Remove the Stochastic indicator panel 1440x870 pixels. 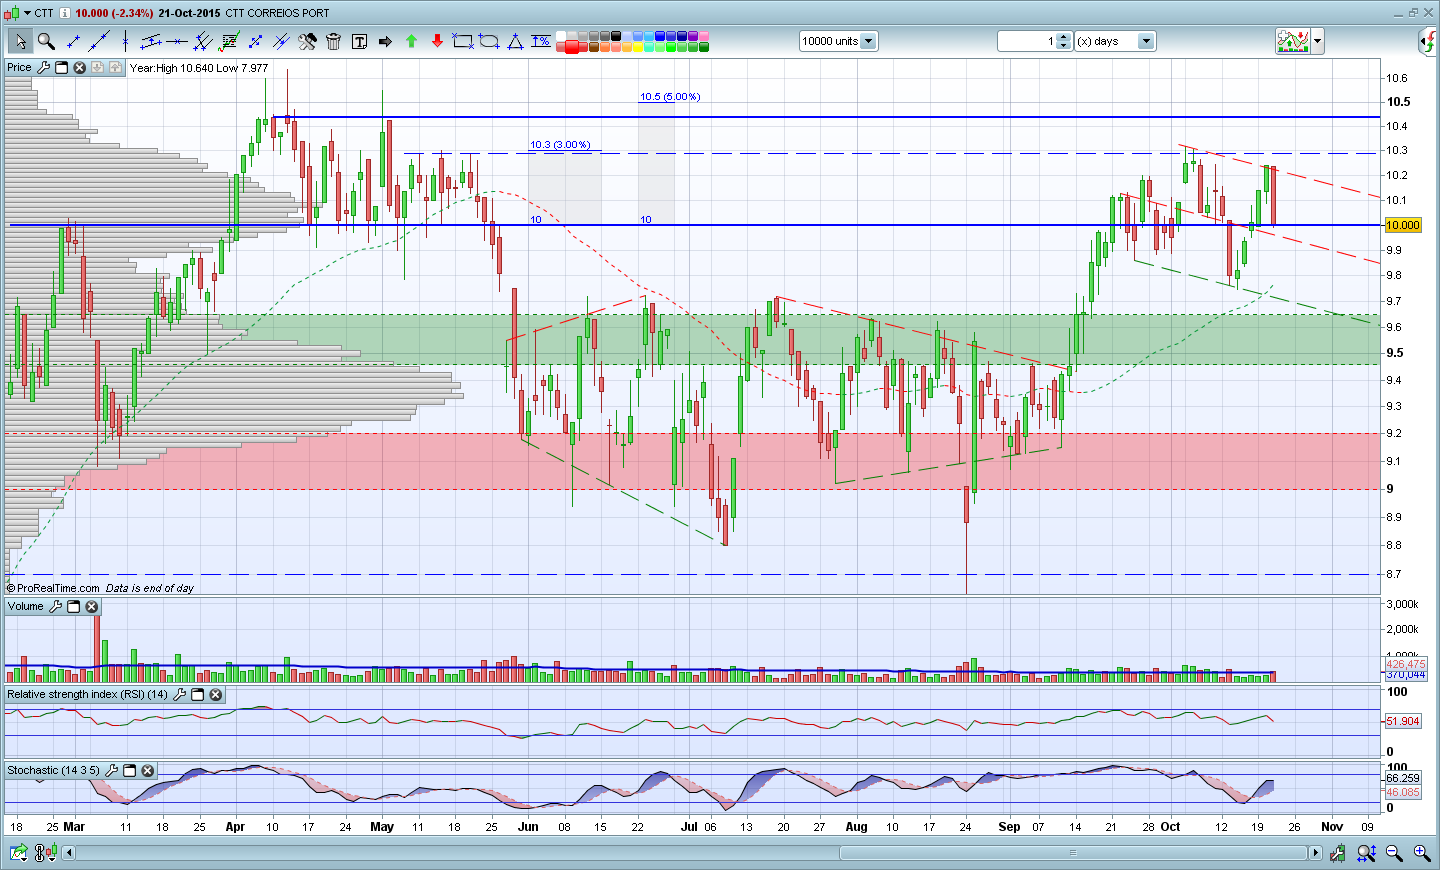147,770
